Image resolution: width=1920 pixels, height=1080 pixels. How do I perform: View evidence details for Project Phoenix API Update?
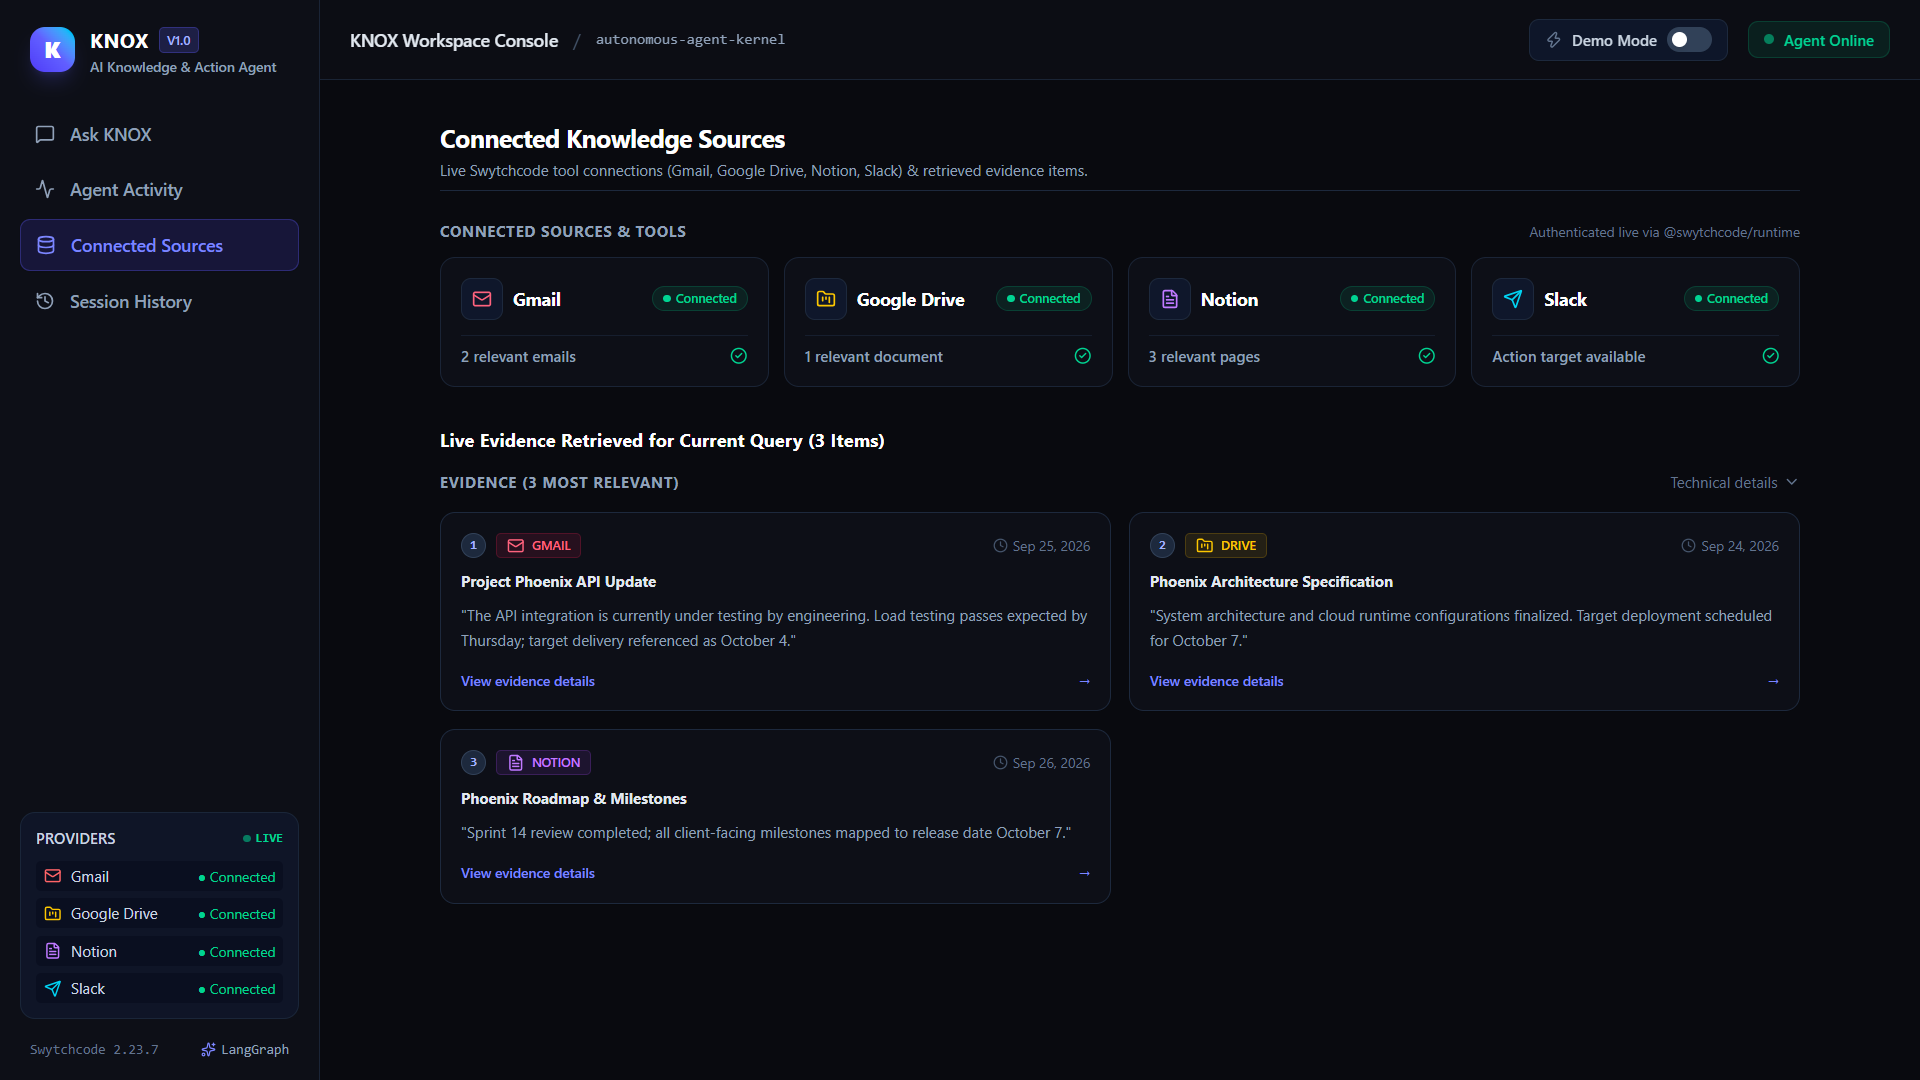[x=528, y=681]
